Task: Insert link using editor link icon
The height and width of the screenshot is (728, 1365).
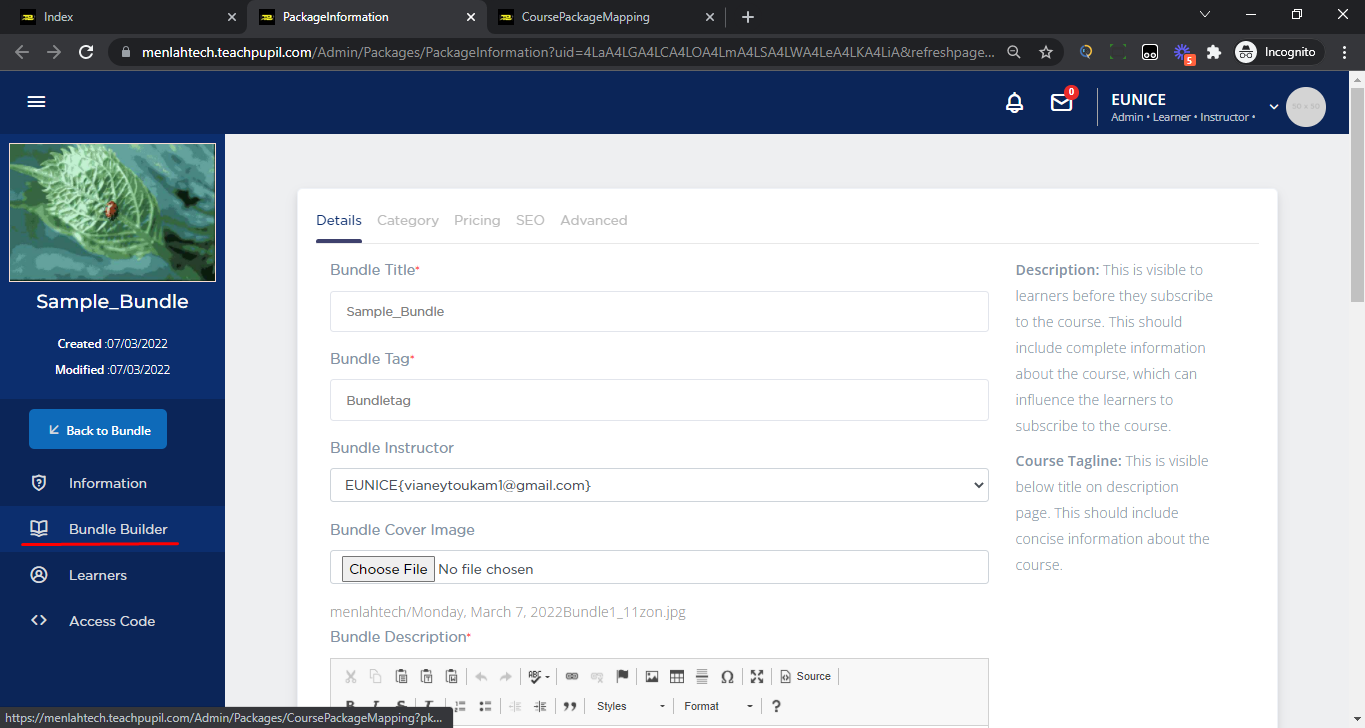Action: (572, 677)
